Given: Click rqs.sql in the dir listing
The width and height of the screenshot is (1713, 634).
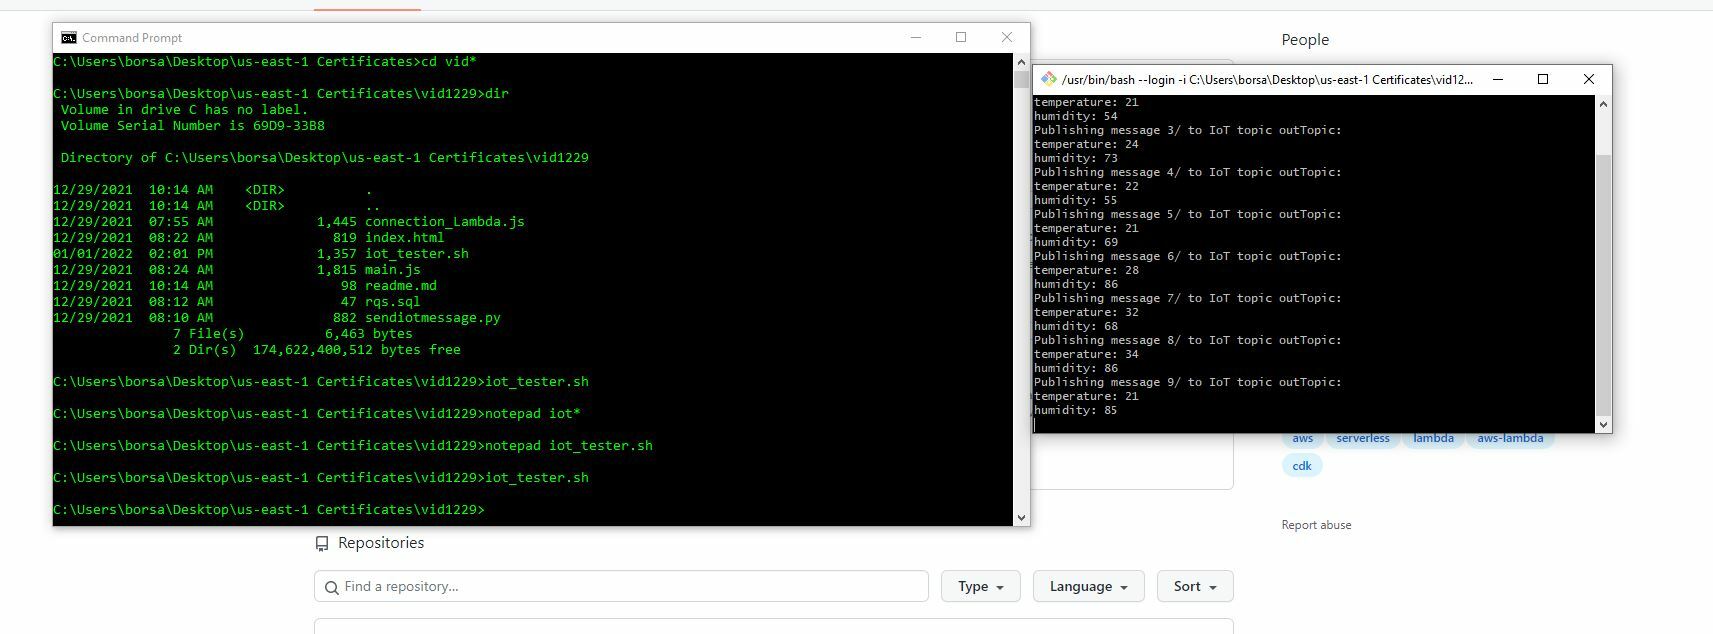Looking at the screenshot, I should 393,302.
